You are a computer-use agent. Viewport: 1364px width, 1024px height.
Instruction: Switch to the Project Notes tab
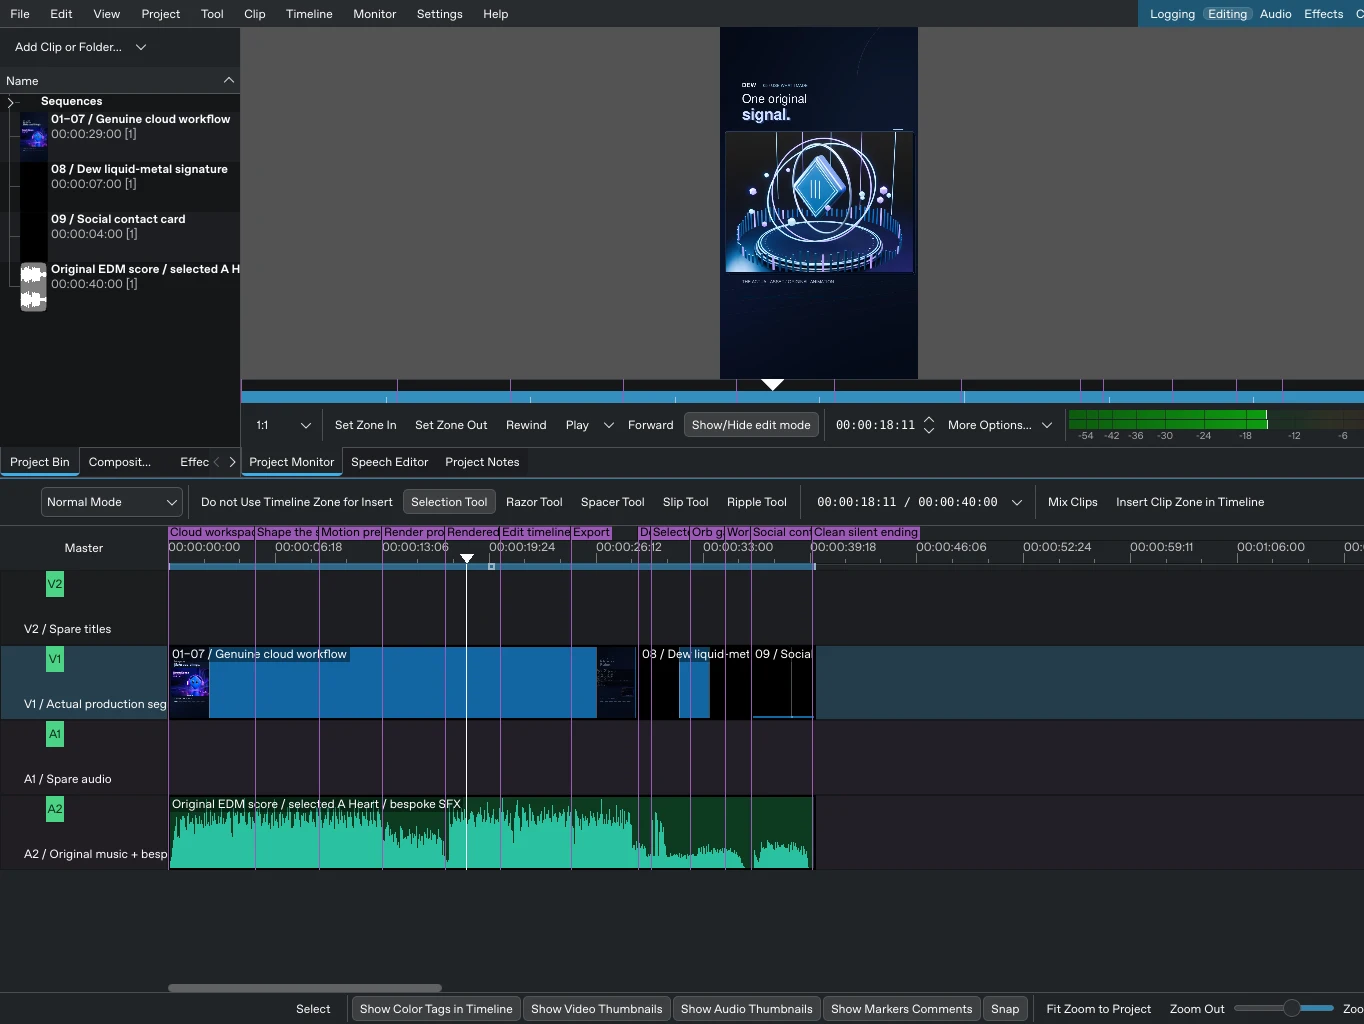(482, 462)
